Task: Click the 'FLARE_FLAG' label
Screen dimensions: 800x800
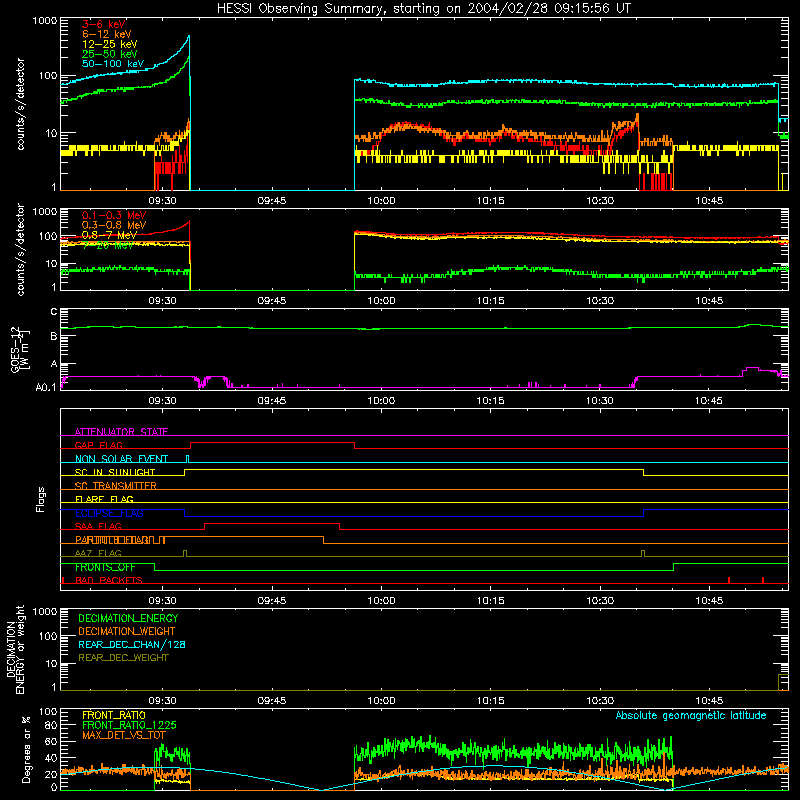Action: pyautogui.click(x=104, y=499)
